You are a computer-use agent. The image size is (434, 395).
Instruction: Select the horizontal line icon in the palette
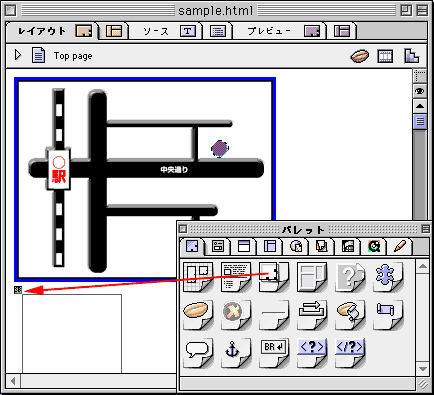coord(273,315)
